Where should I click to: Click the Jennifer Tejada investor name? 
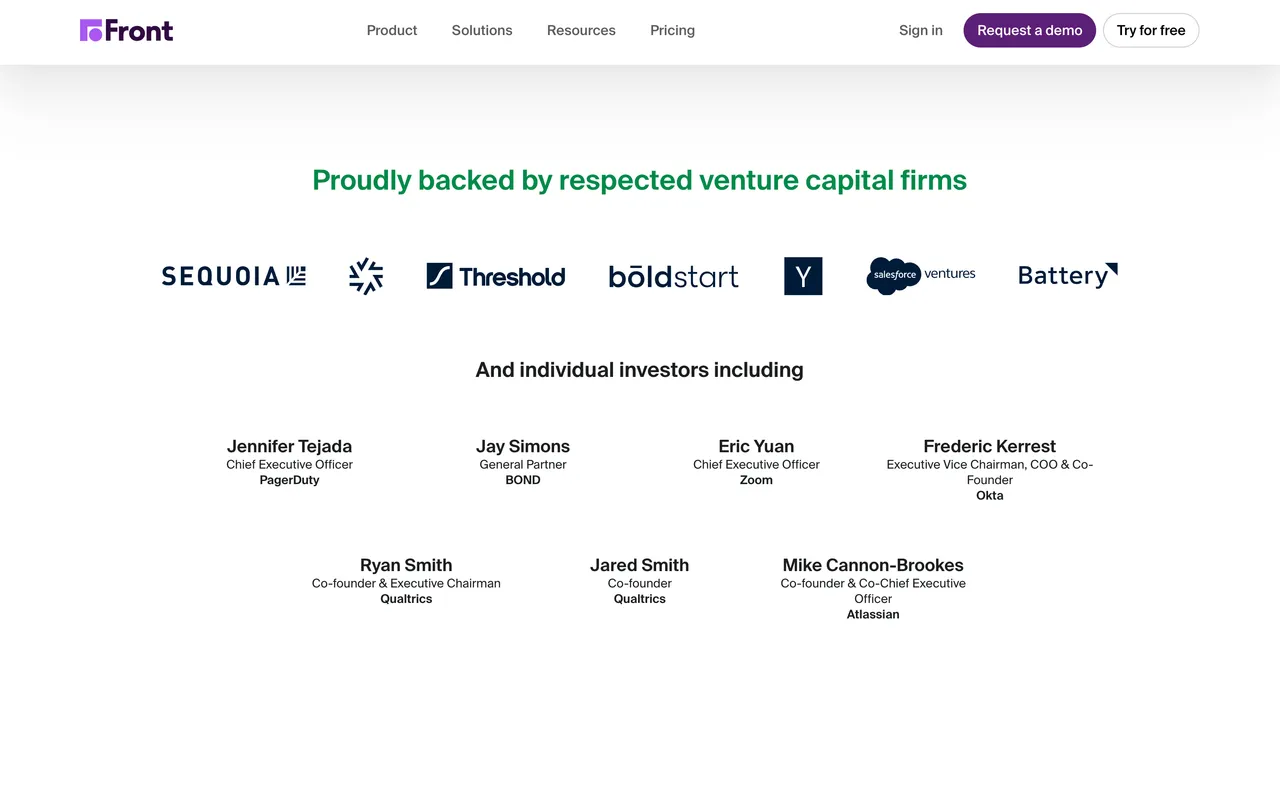[x=289, y=446]
